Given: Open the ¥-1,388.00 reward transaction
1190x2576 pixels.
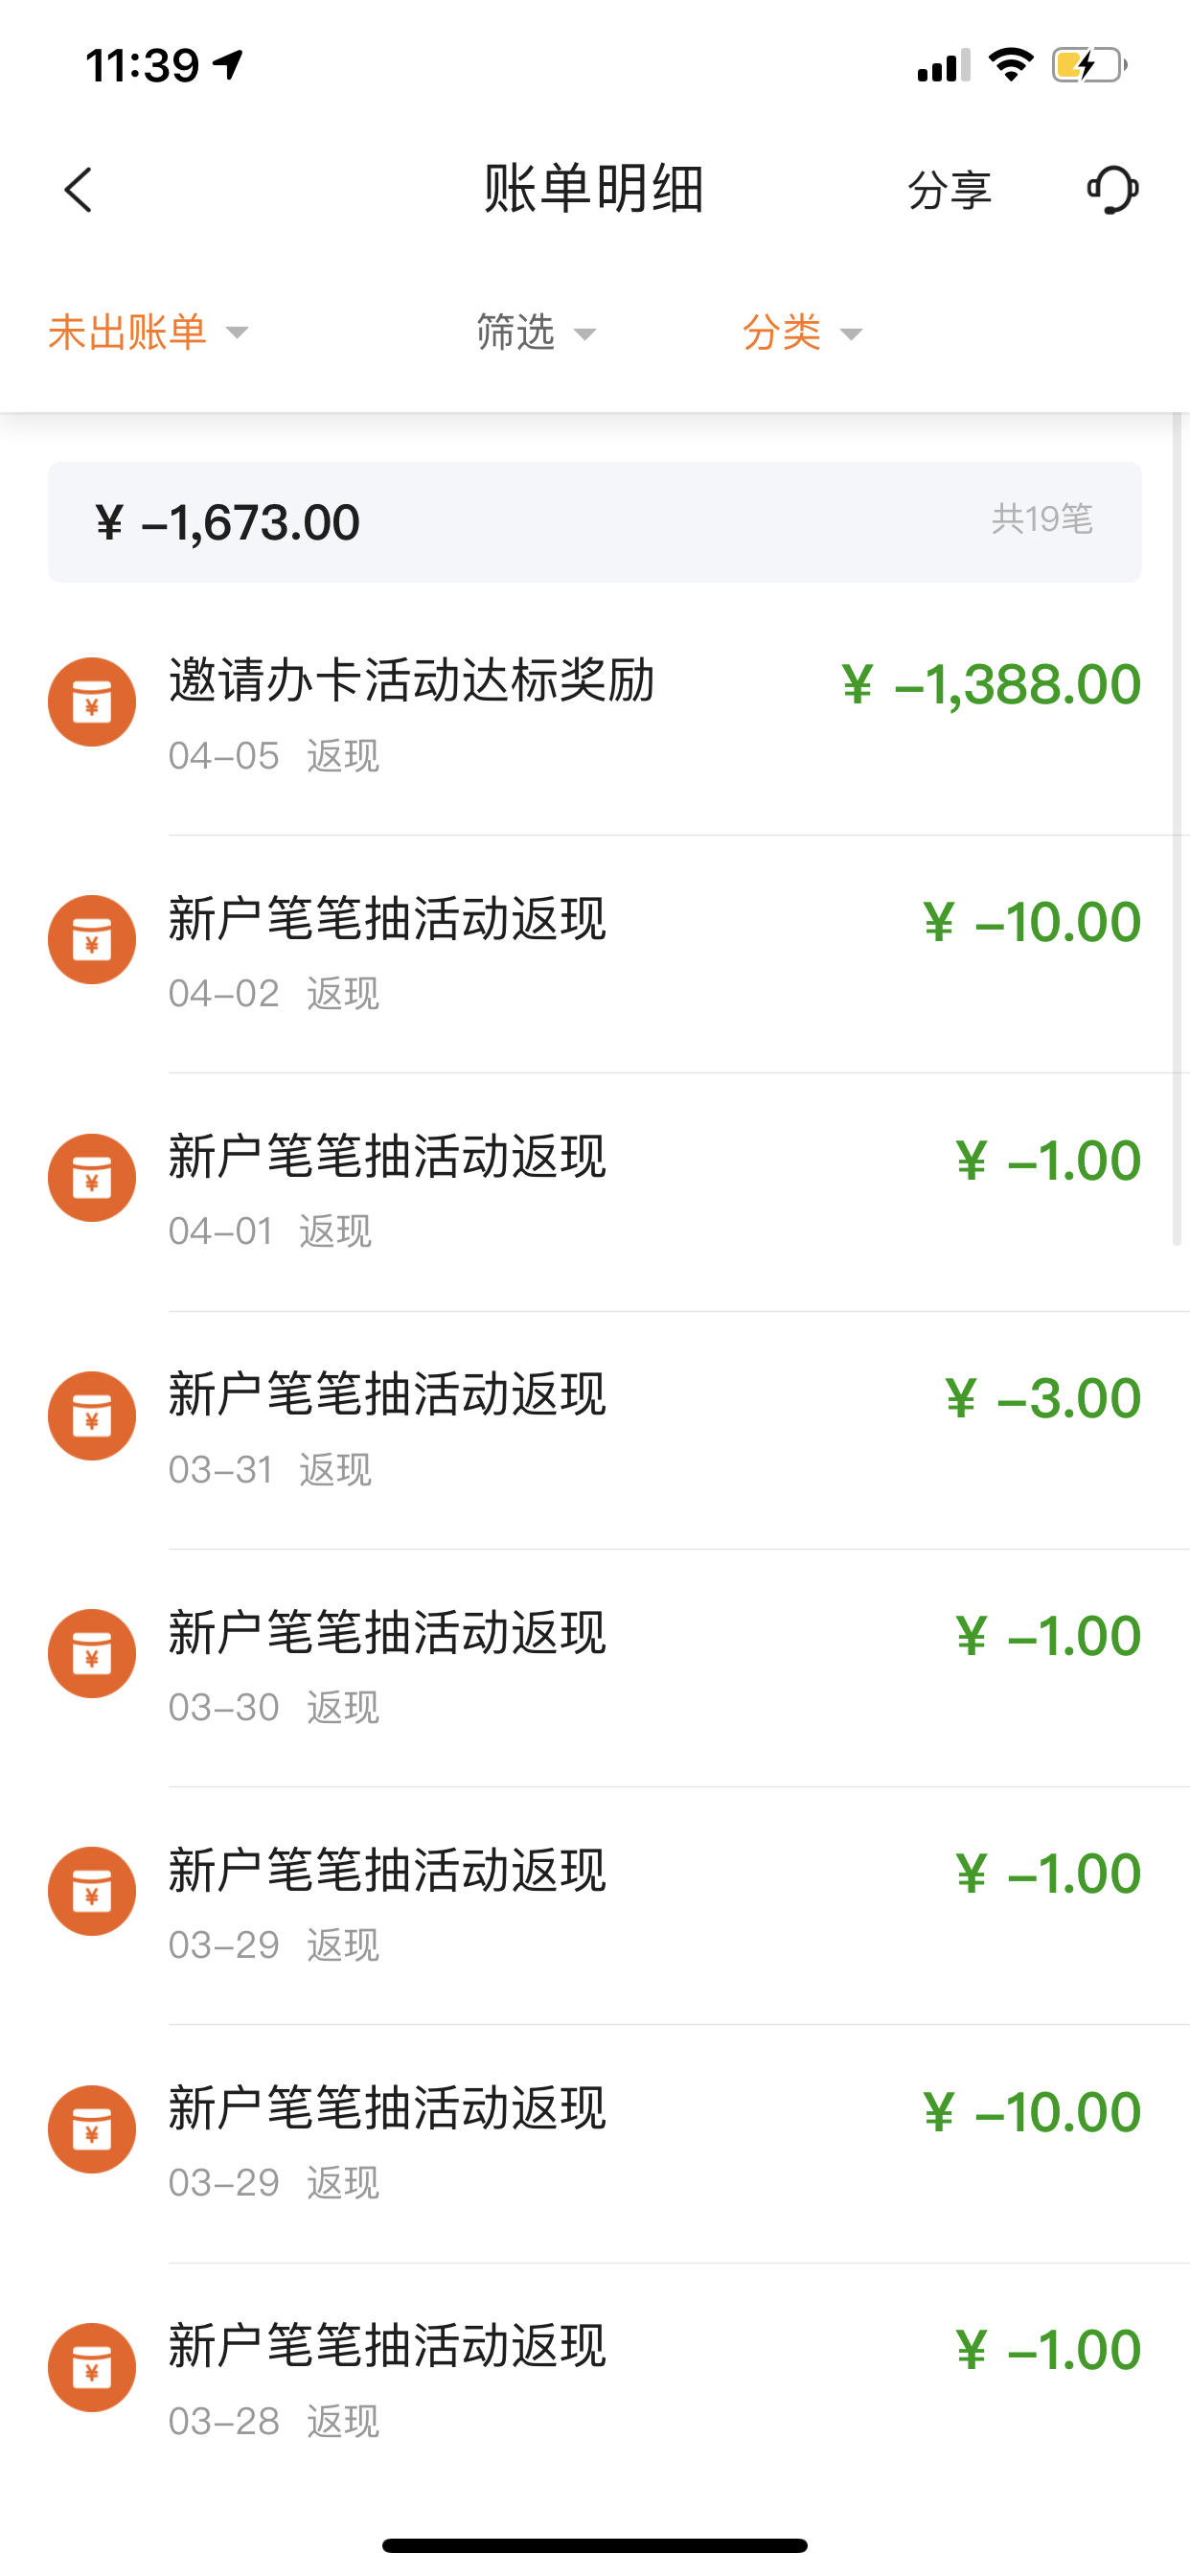Looking at the screenshot, I should pos(595,717).
